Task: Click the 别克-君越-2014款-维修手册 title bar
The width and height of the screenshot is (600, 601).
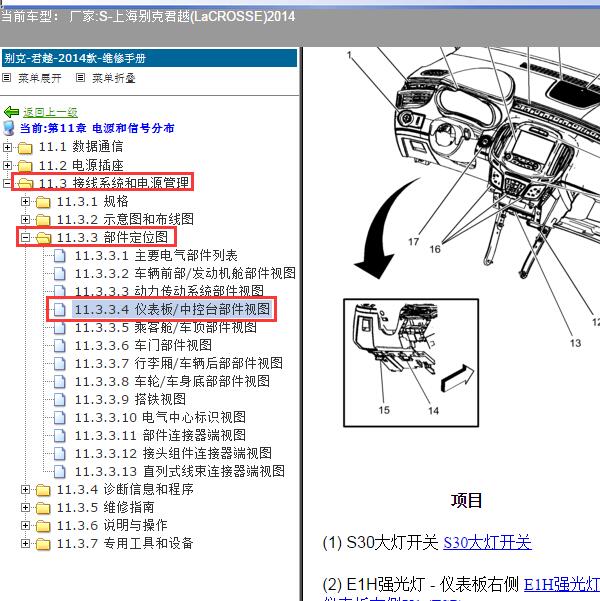Action: 149,58
